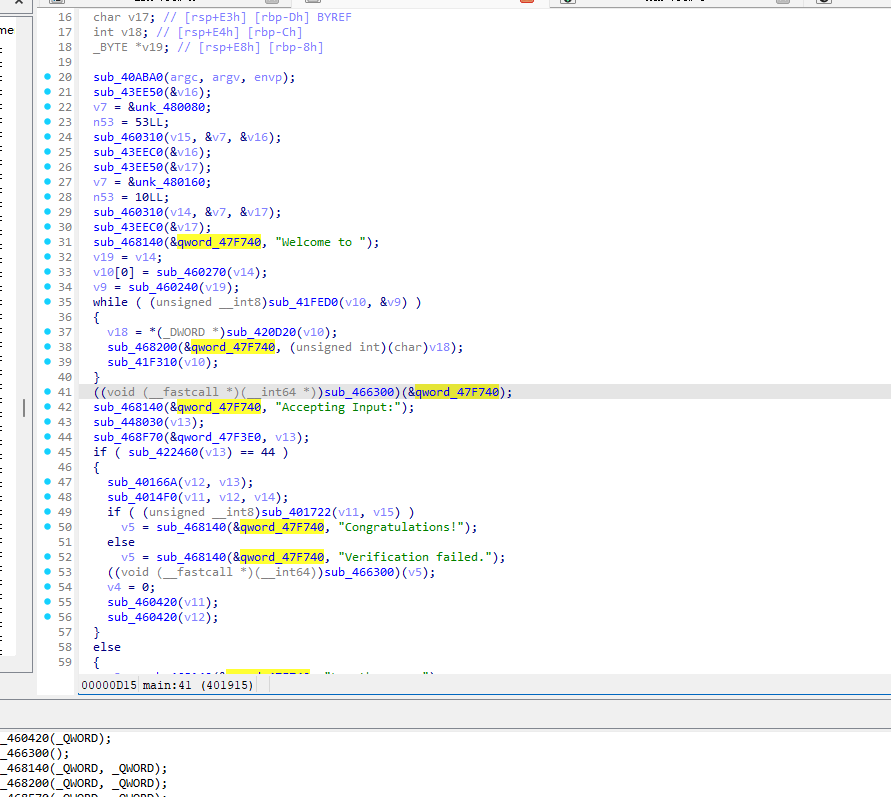Viewport: 891px width, 797px height.
Task: Toggle breakpoint dot on line 20
Action: coord(47,77)
